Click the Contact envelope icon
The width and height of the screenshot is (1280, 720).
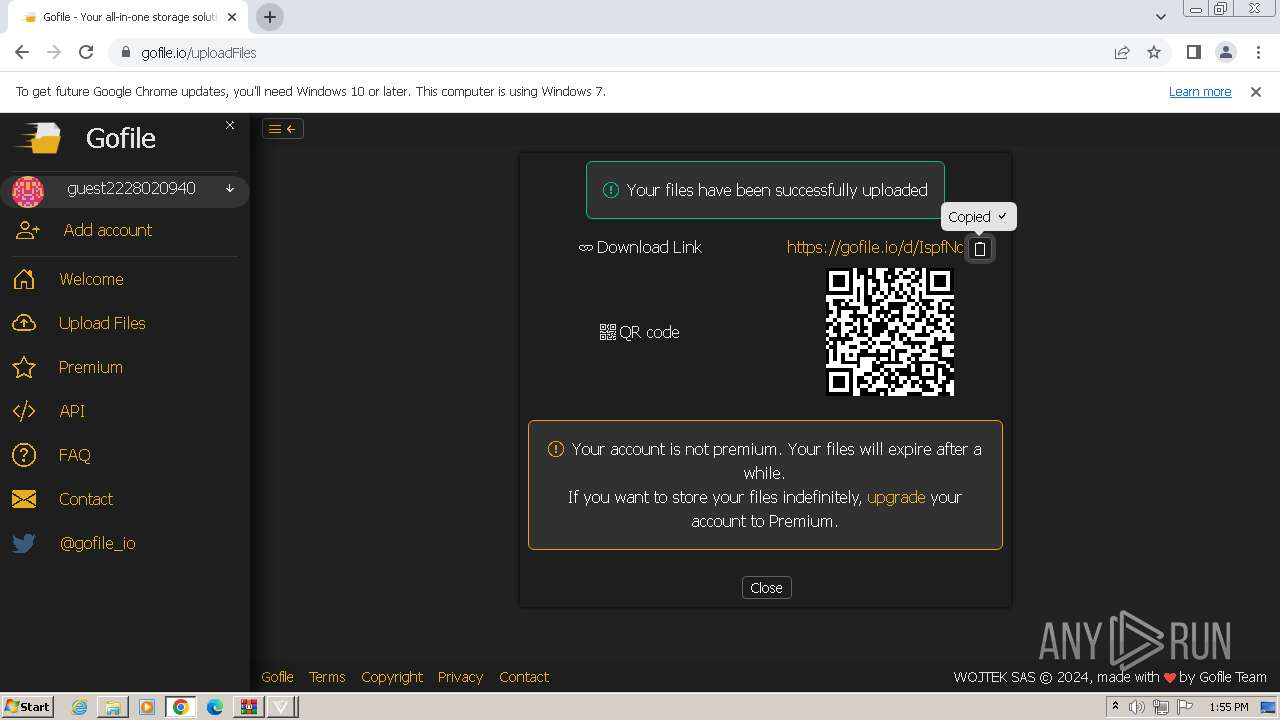(24, 499)
